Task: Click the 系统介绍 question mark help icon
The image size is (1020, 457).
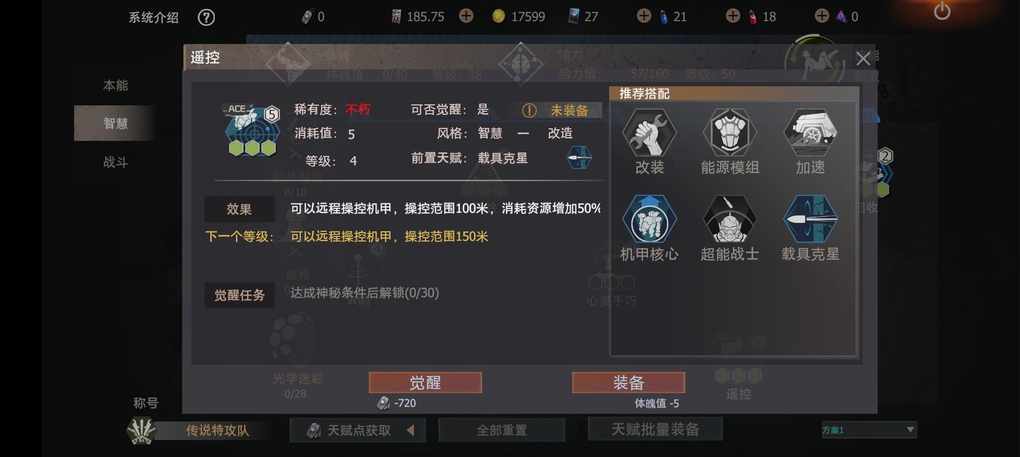Action: pyautogui.click(x=206, y=18)
